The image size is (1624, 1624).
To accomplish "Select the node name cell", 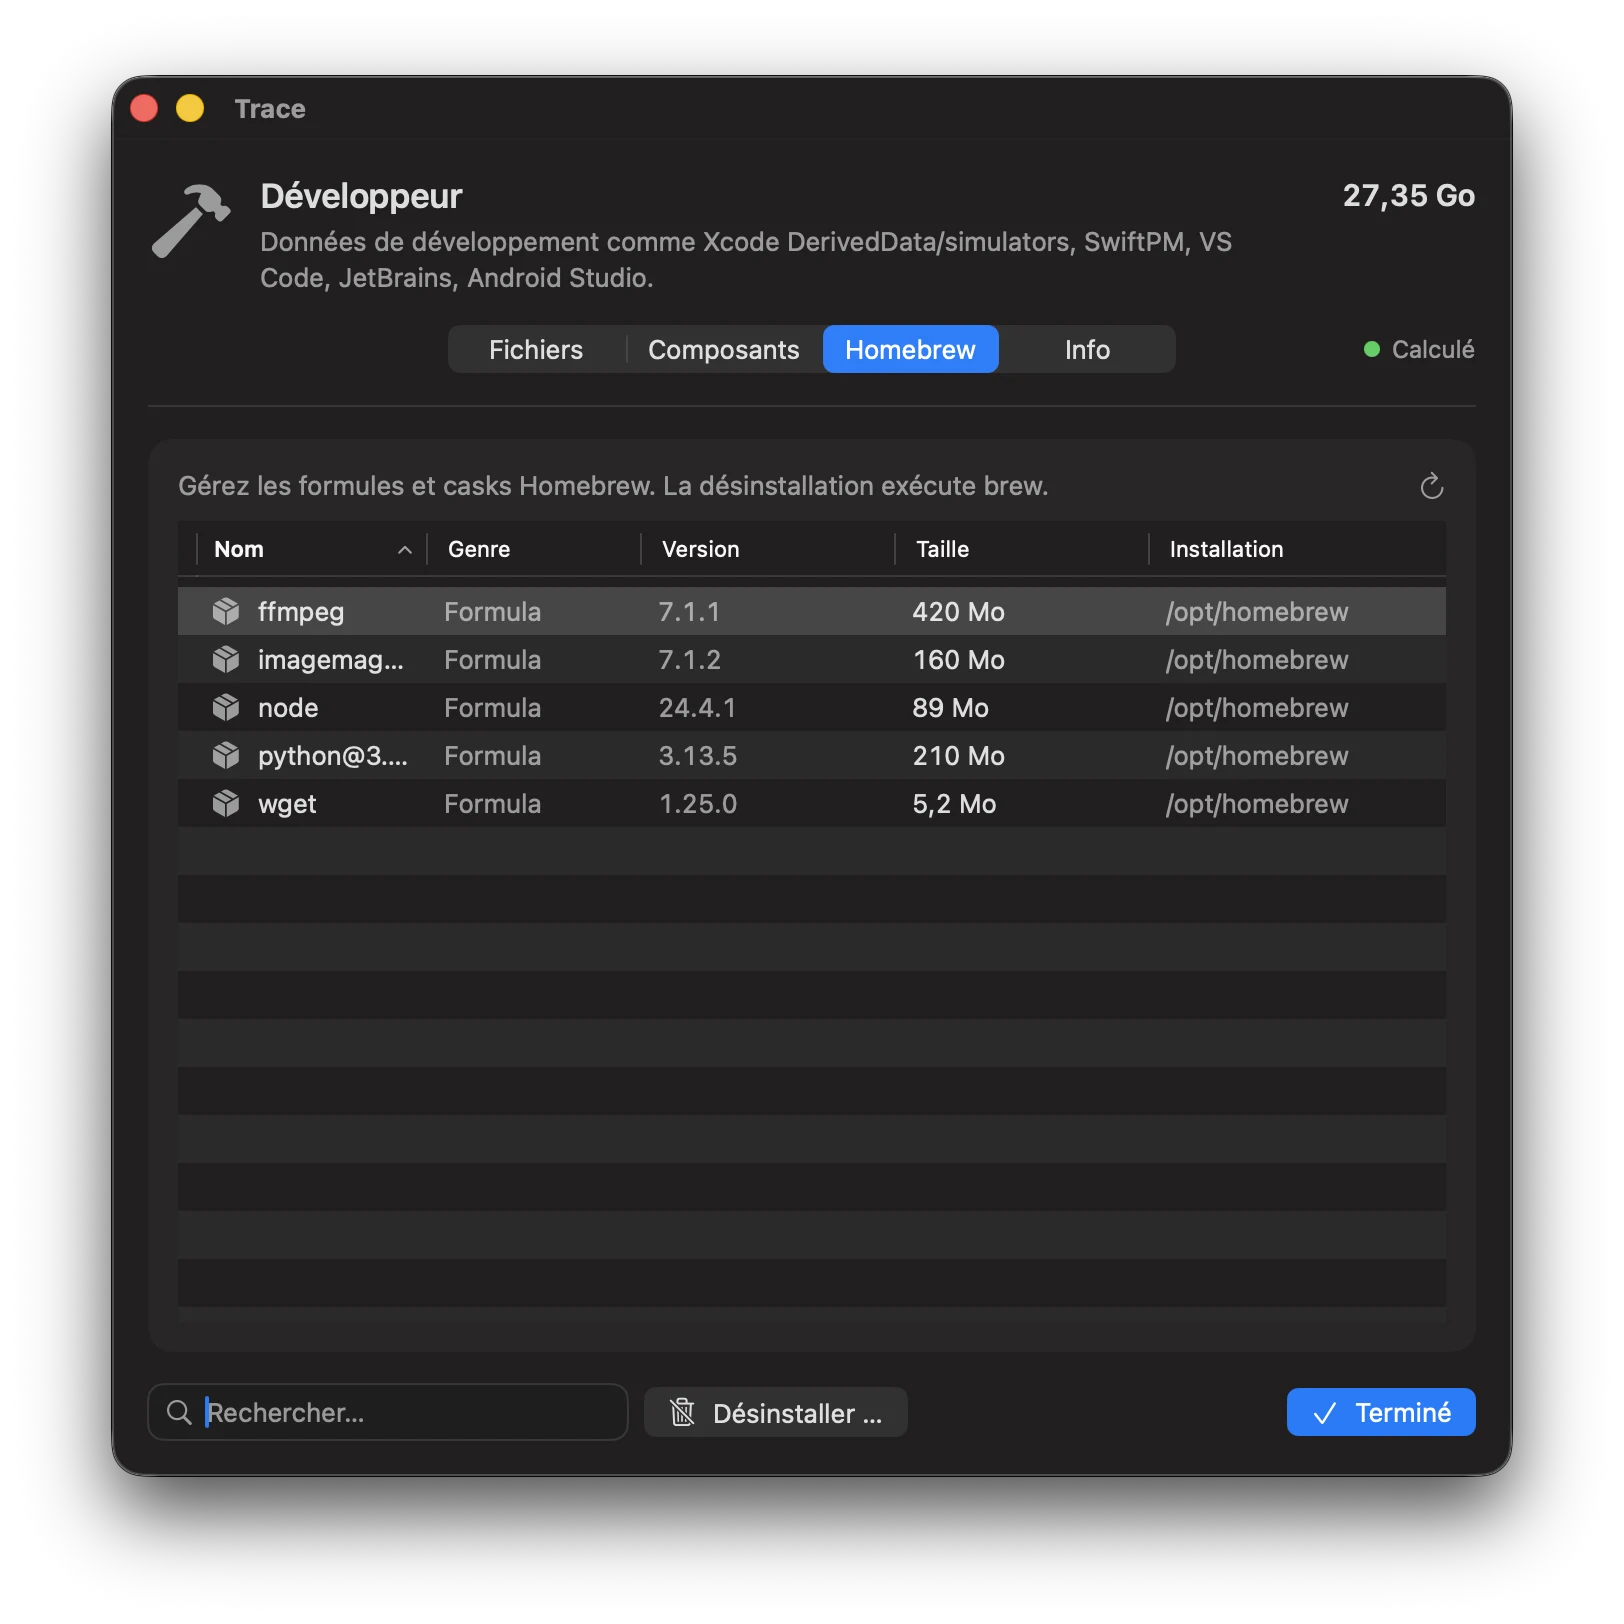I will point(288,707).
